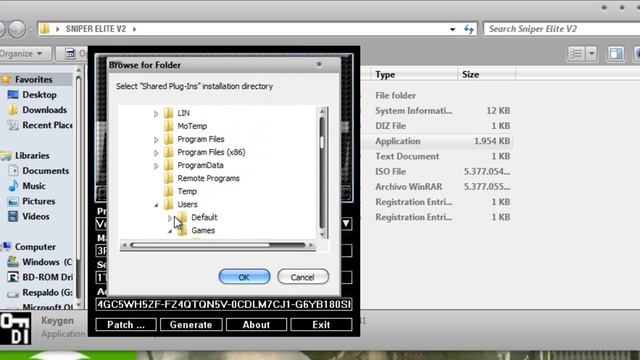
Task: Open Pictures library in sidebar
Action: (38, 201)
